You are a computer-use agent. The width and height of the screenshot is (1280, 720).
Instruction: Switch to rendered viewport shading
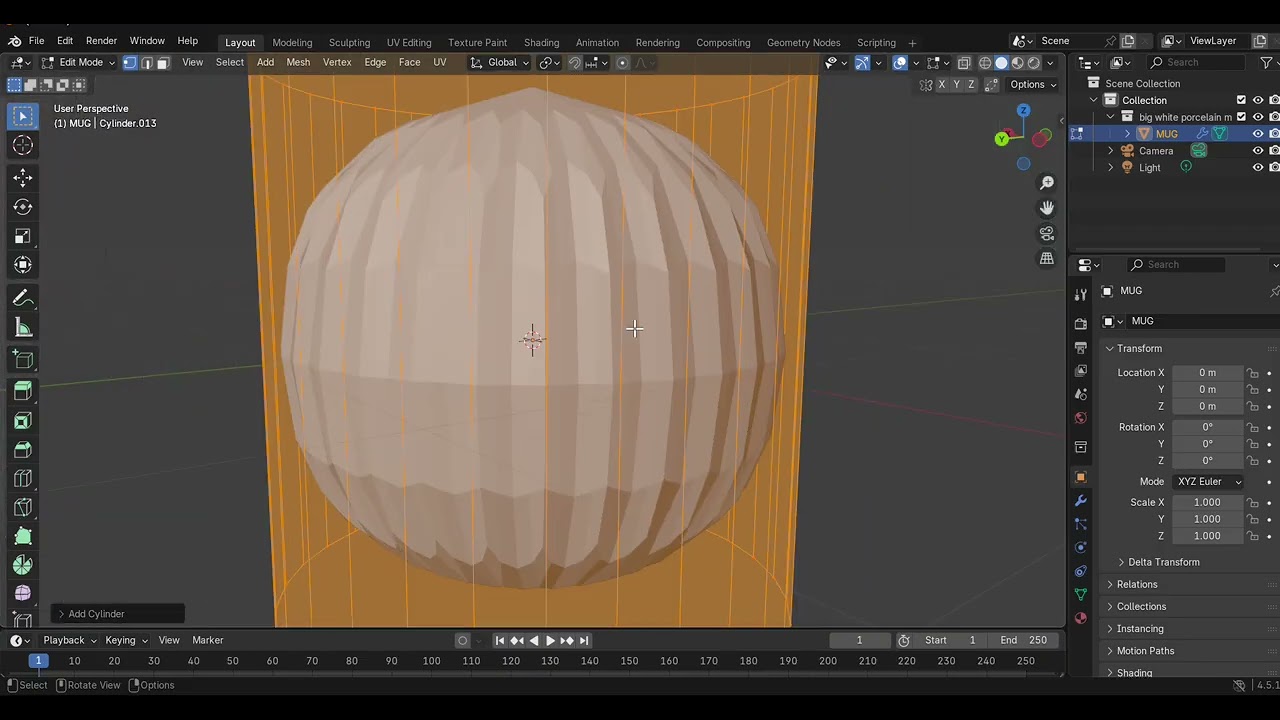1034,62
